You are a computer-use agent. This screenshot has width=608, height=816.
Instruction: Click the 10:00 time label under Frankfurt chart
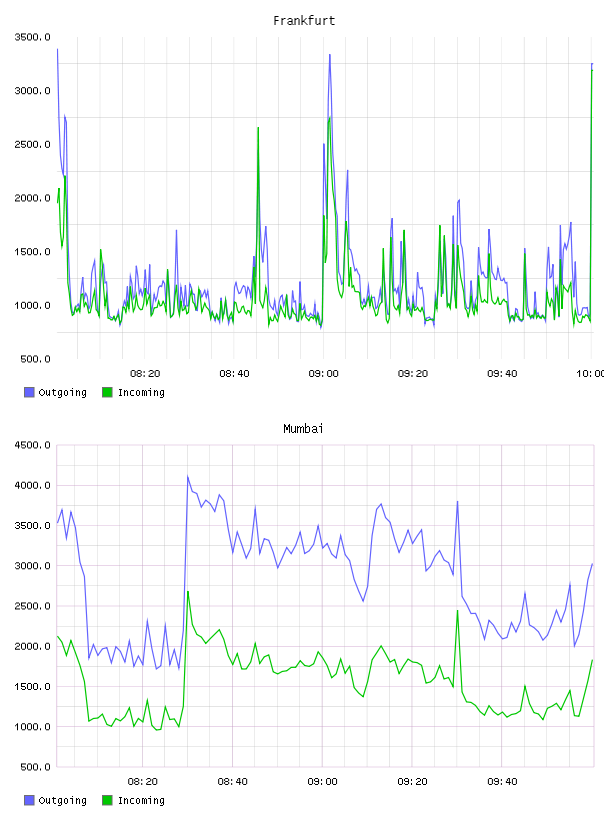coord(590,374)
